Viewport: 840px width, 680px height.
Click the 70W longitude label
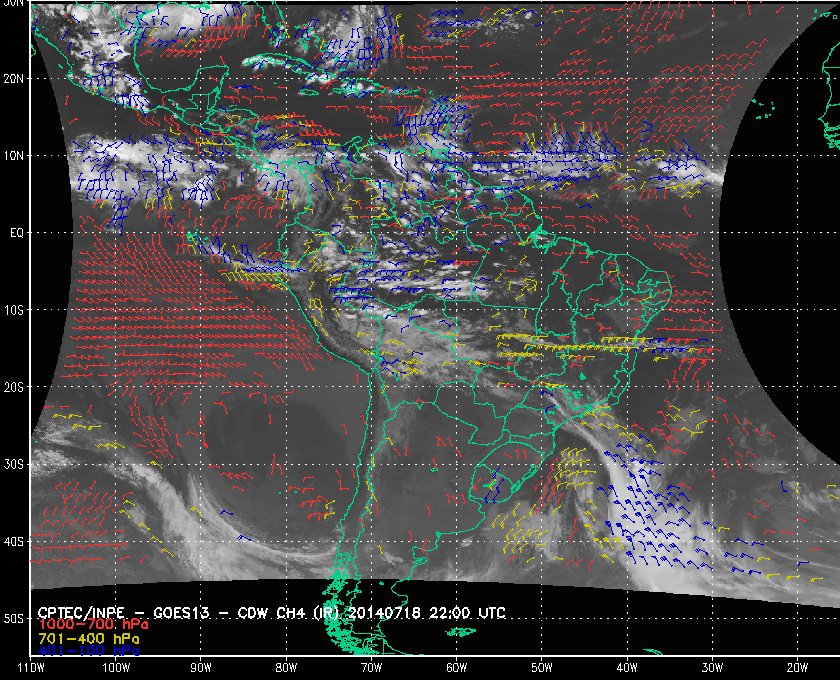[371, 667]
